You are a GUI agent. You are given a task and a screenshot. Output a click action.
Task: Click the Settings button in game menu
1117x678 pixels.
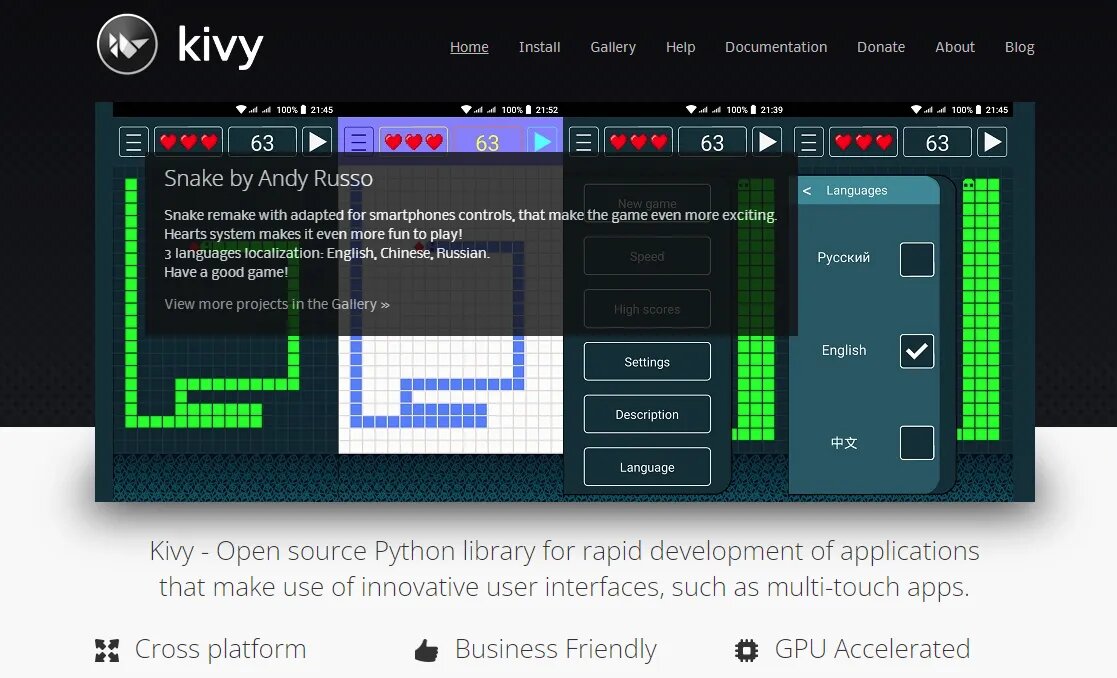click(647, 362)
